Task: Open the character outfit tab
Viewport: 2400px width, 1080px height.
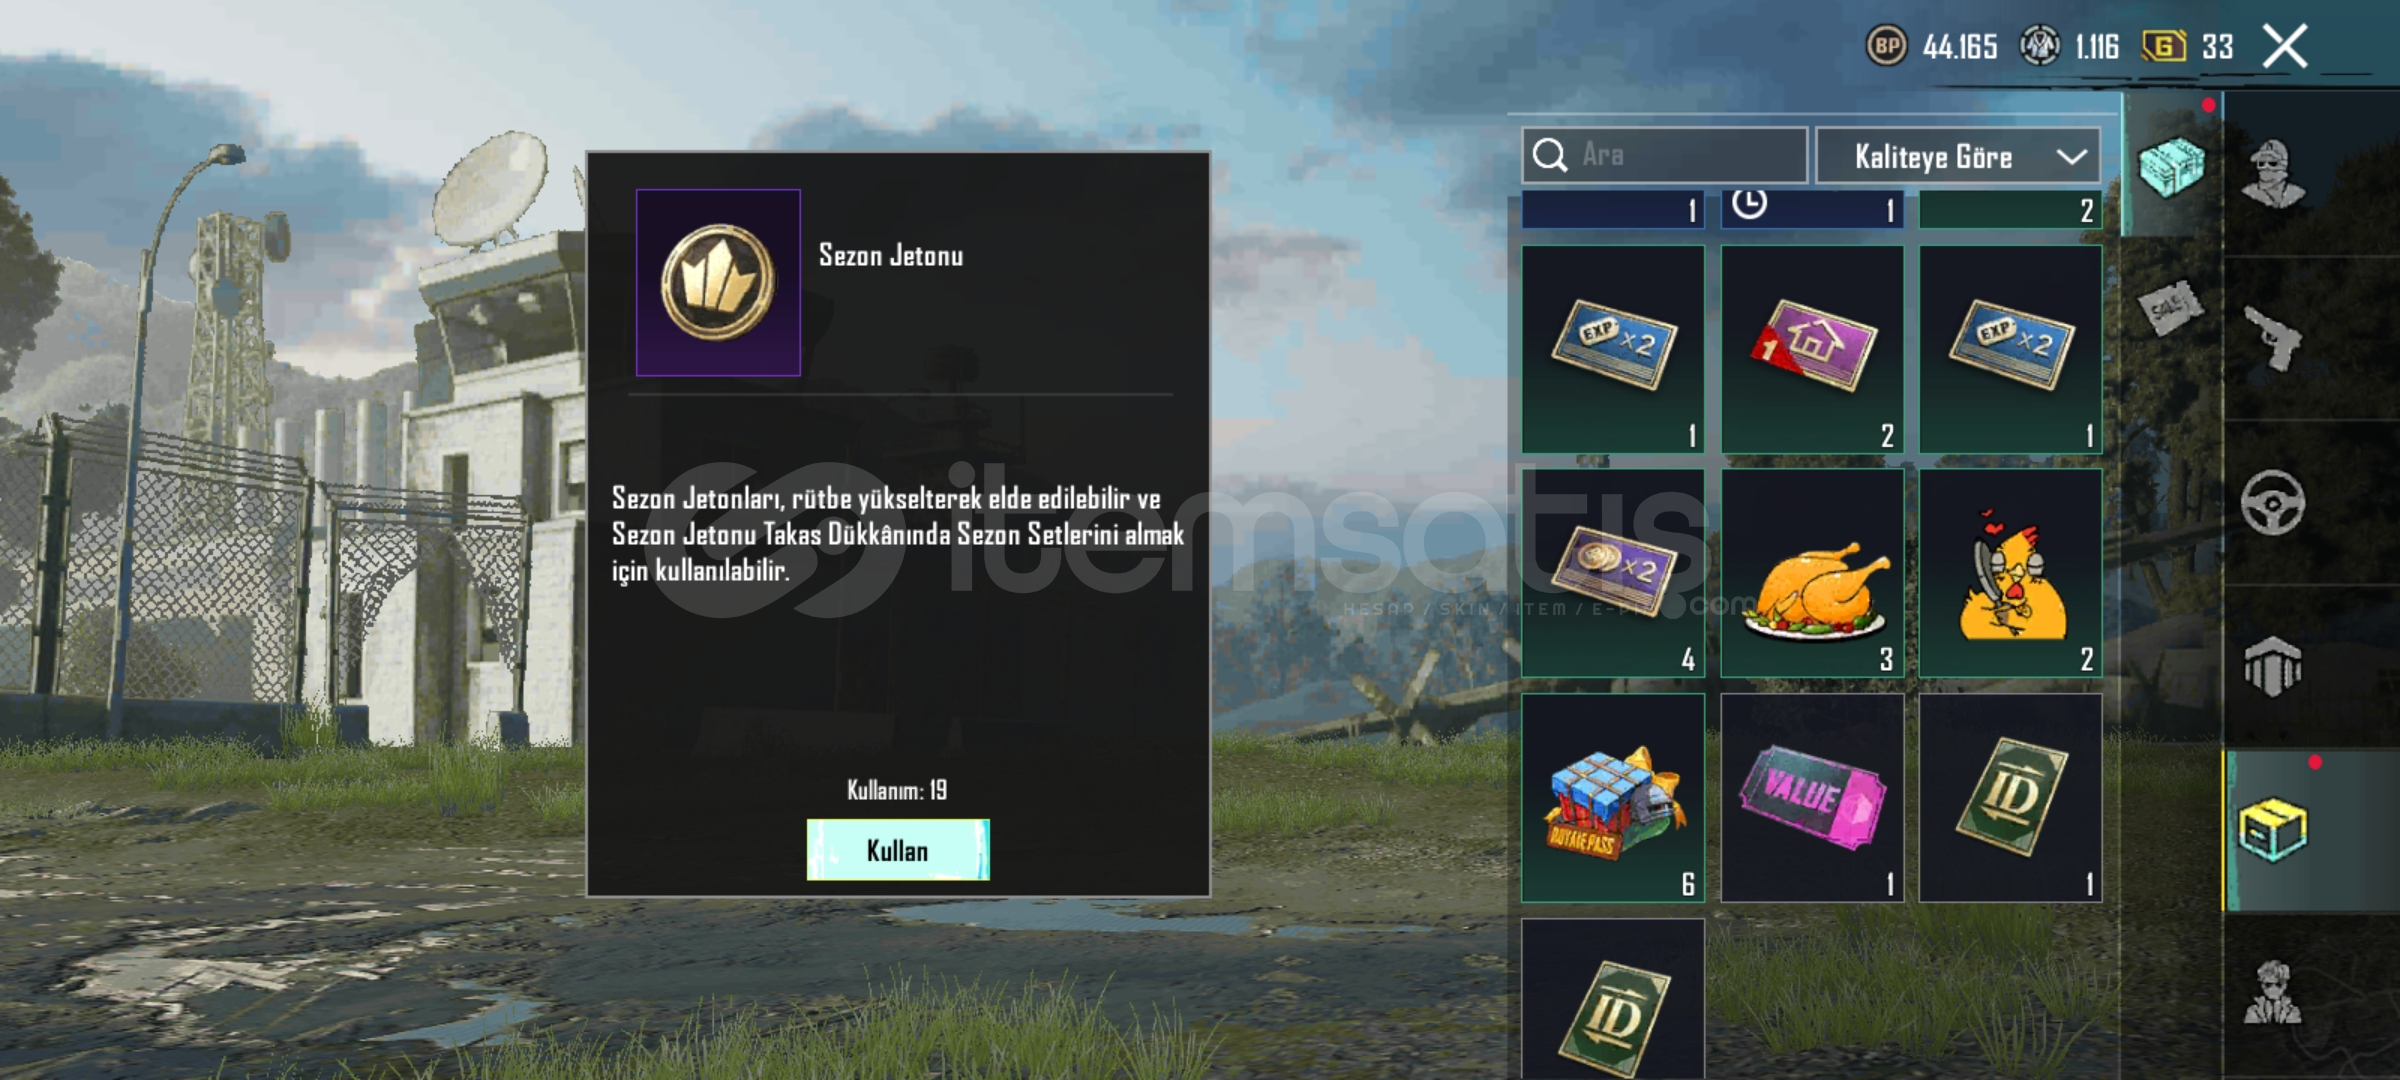Action: point(2273,172)
